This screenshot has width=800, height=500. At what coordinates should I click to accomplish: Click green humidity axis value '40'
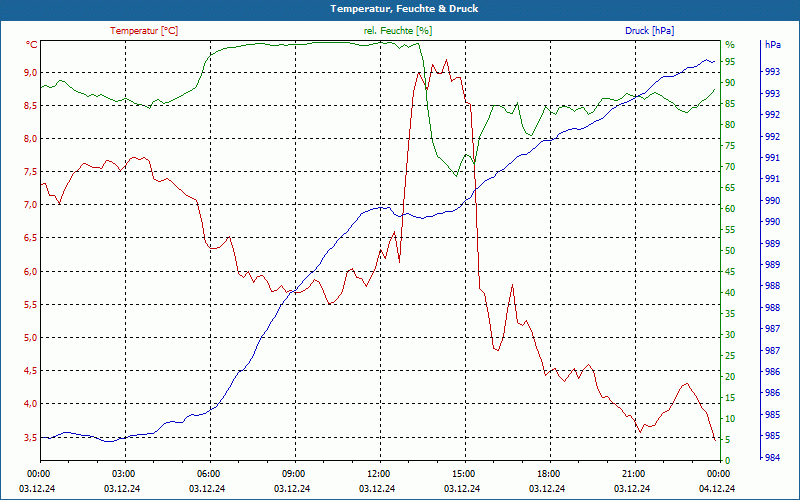pyautogui.click(x=730, y=293)
